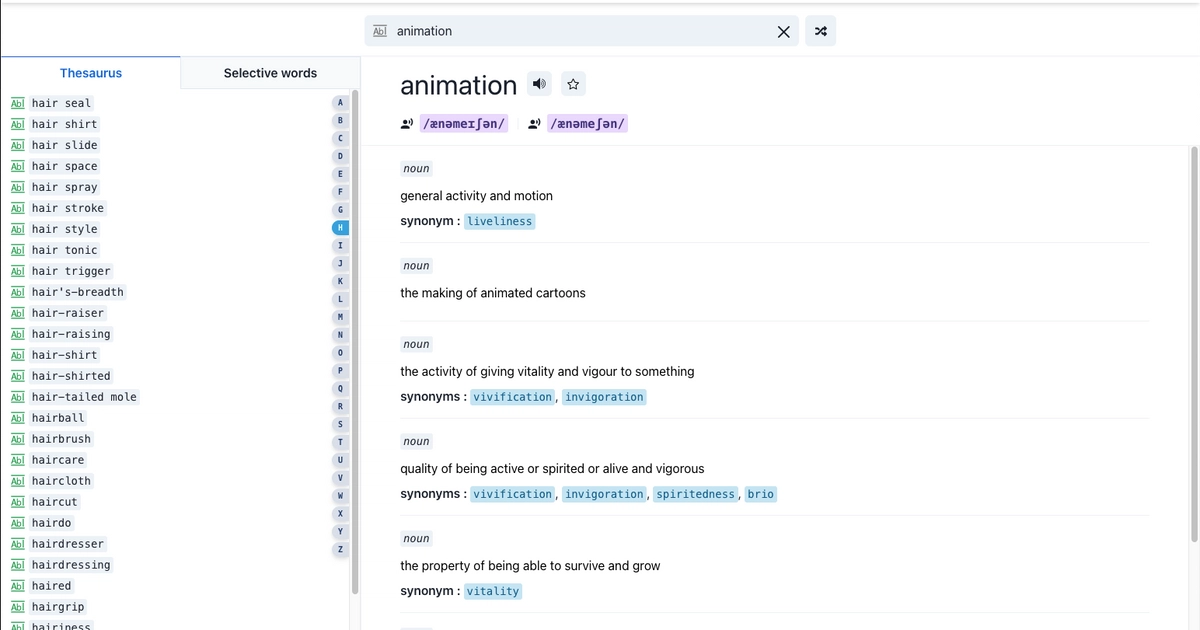1200x630 pixels.
Task: Select the hair style entry in the word list
Action: pos(64,228)
